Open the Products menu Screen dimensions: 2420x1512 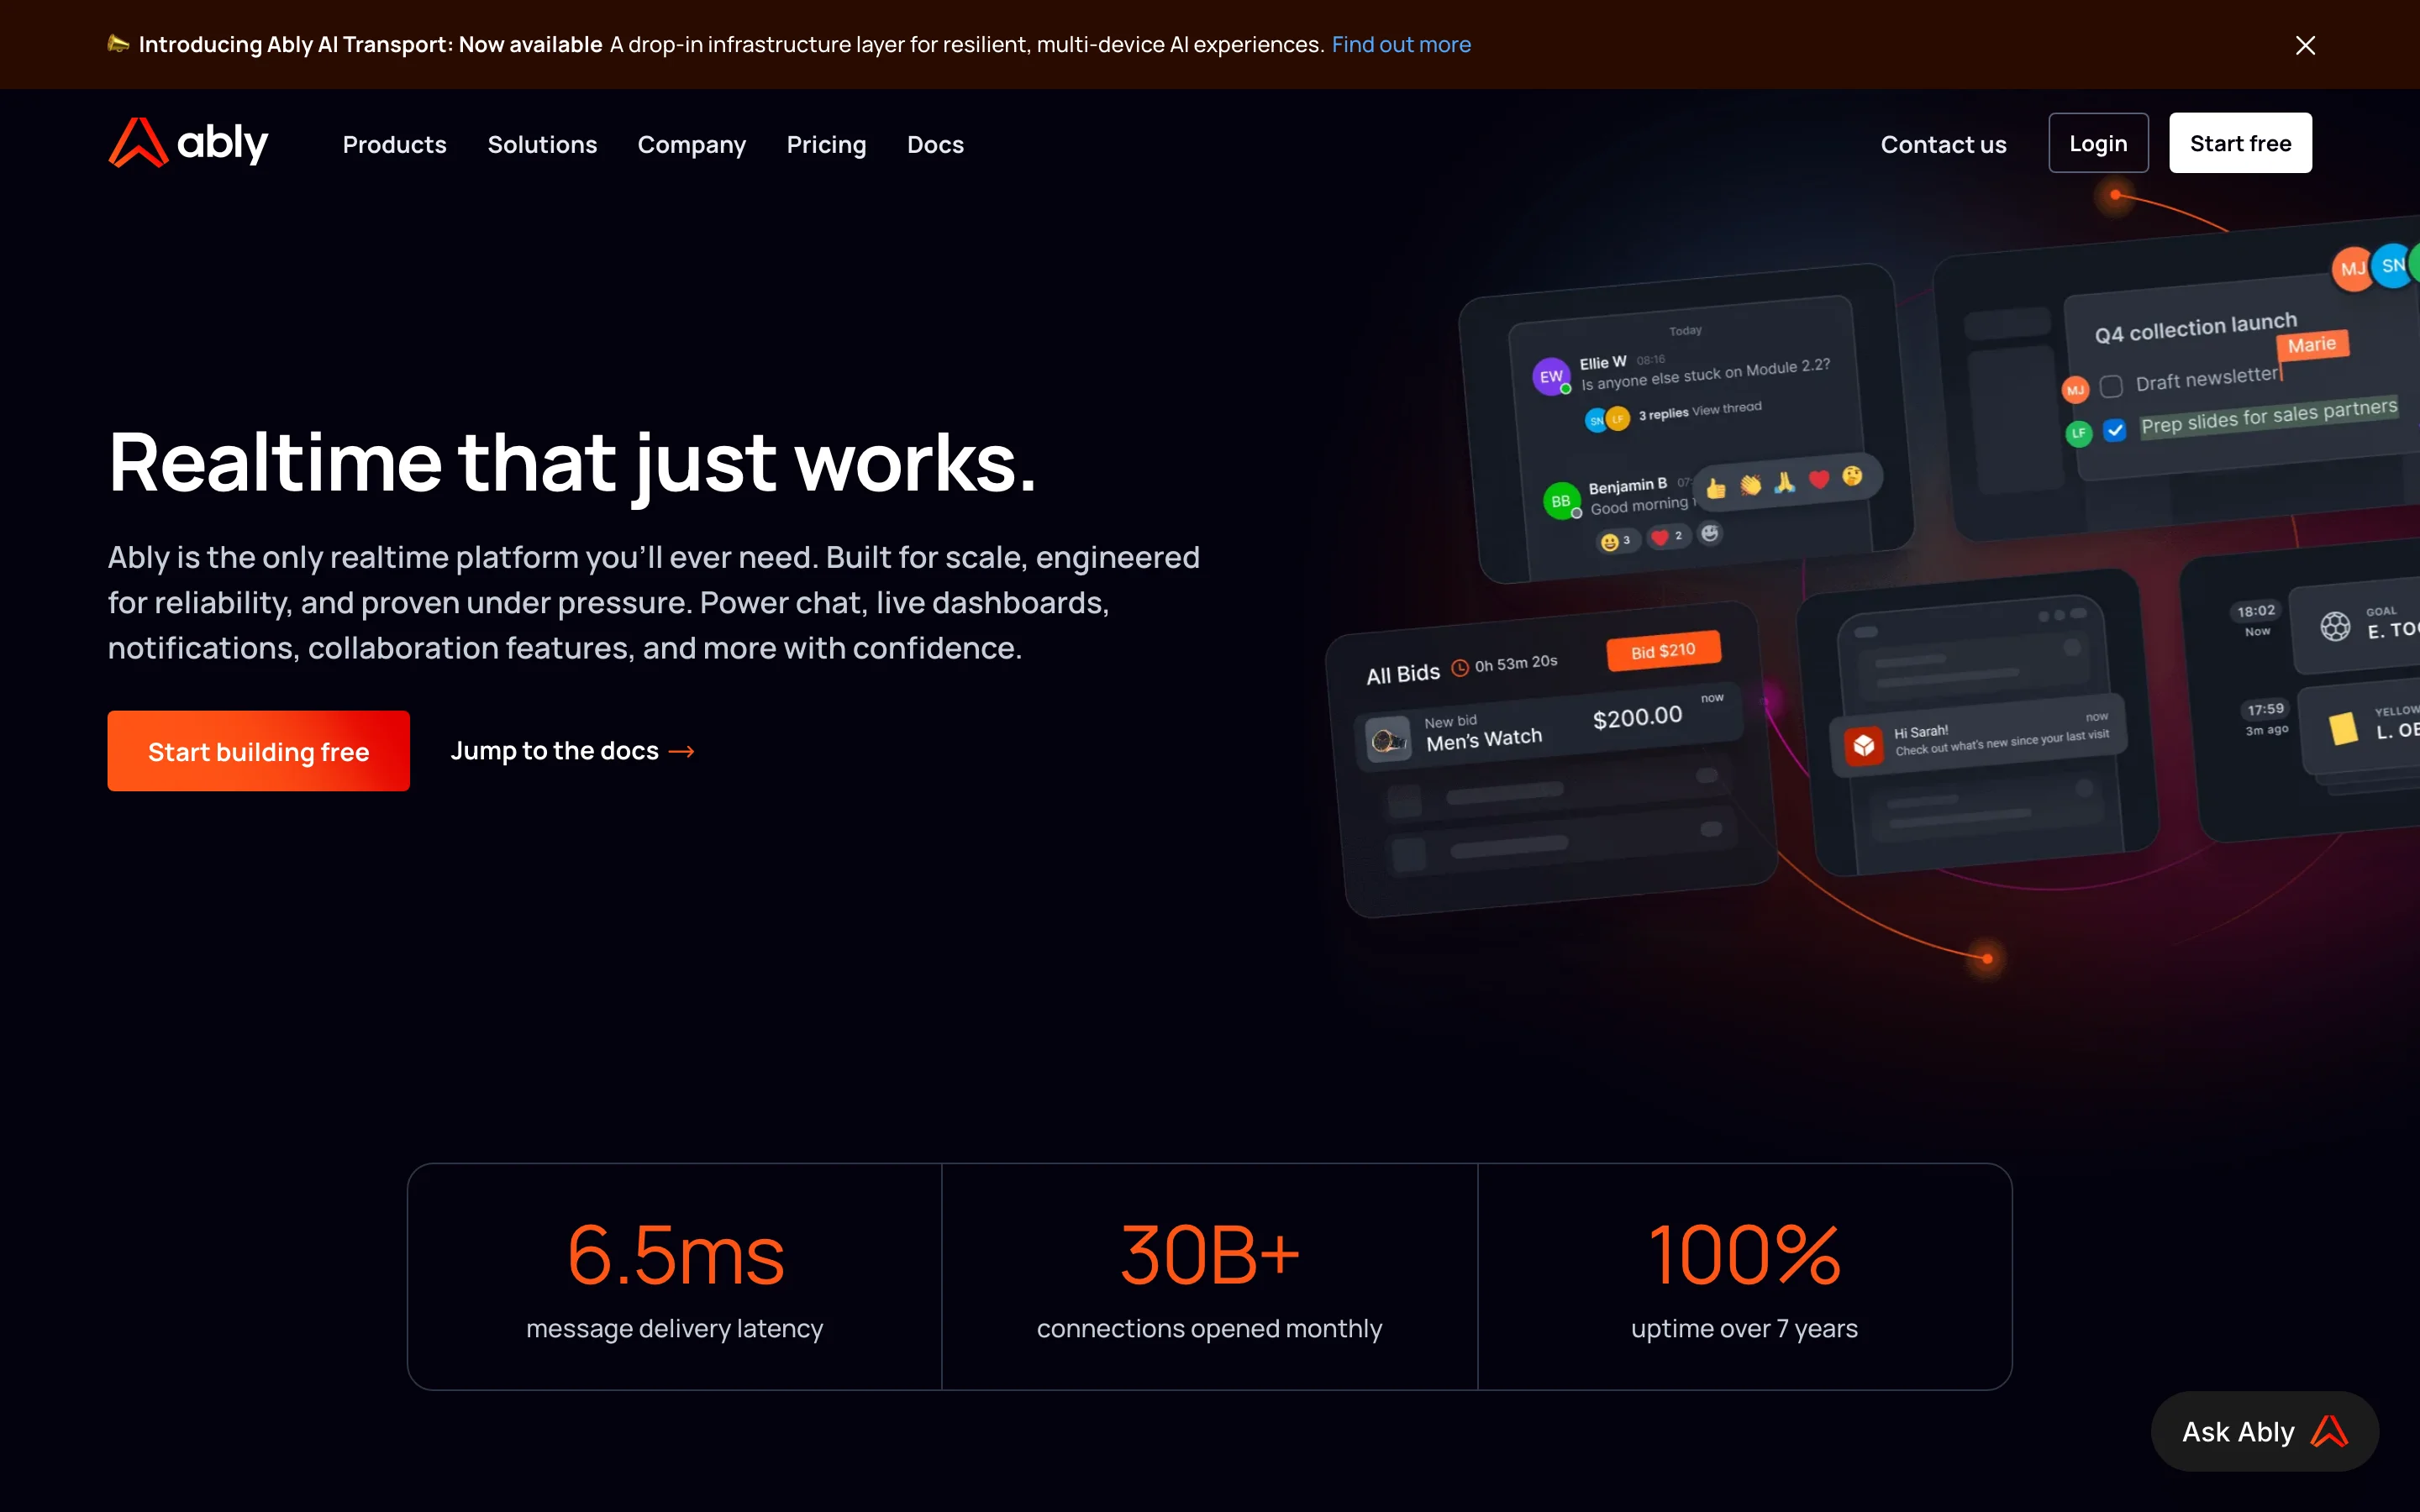click(394, 144)
